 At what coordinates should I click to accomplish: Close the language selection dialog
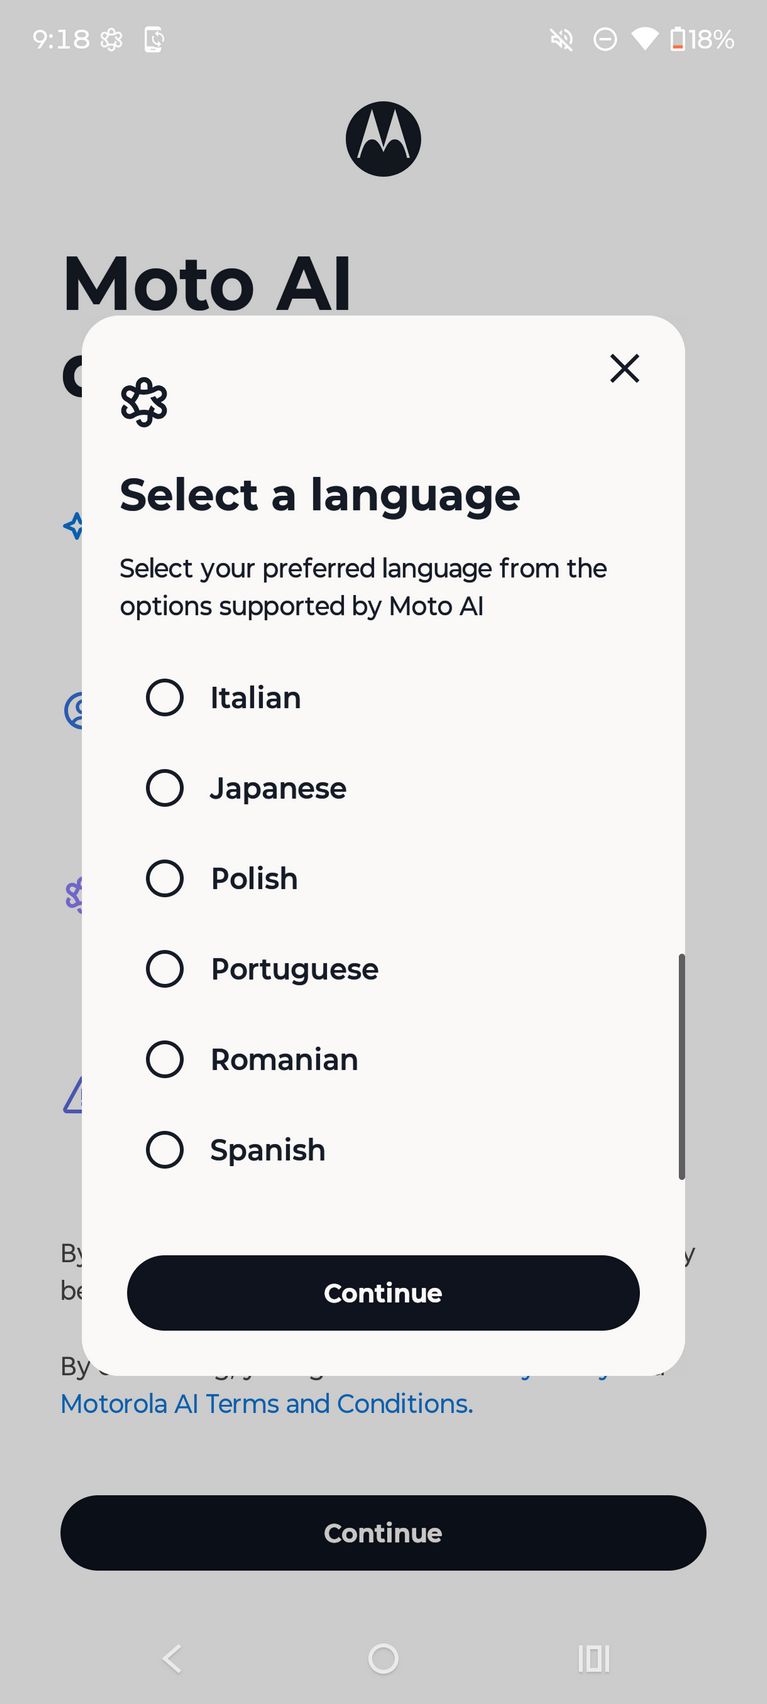pos(624,368)
